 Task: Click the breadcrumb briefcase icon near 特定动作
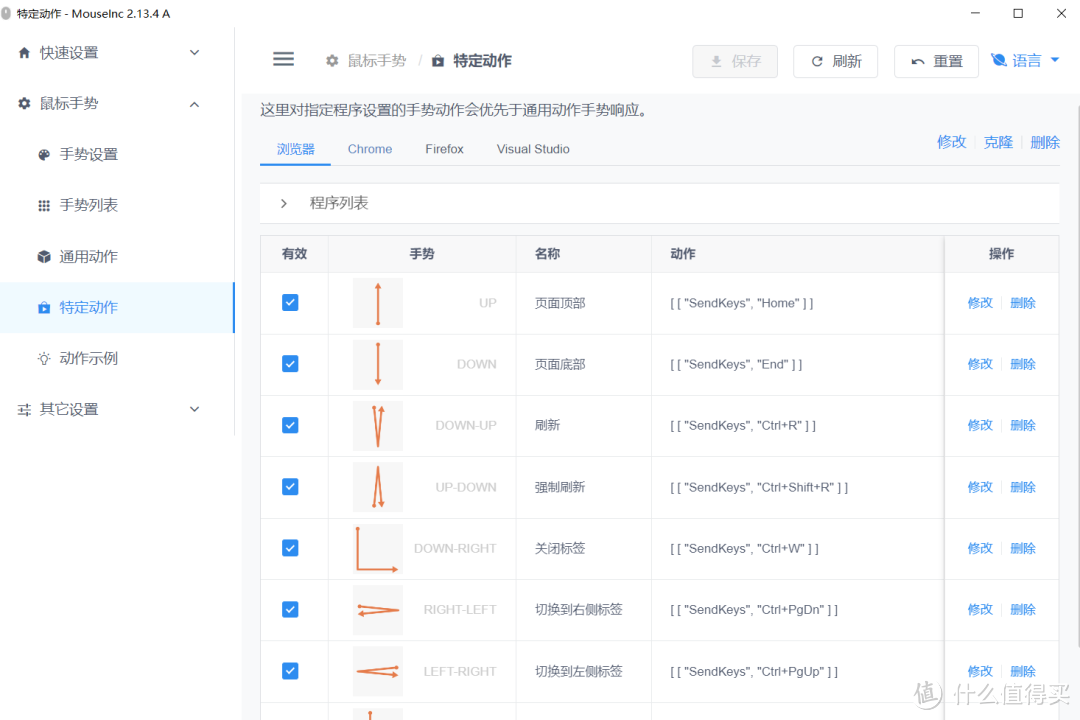point(437,61)
